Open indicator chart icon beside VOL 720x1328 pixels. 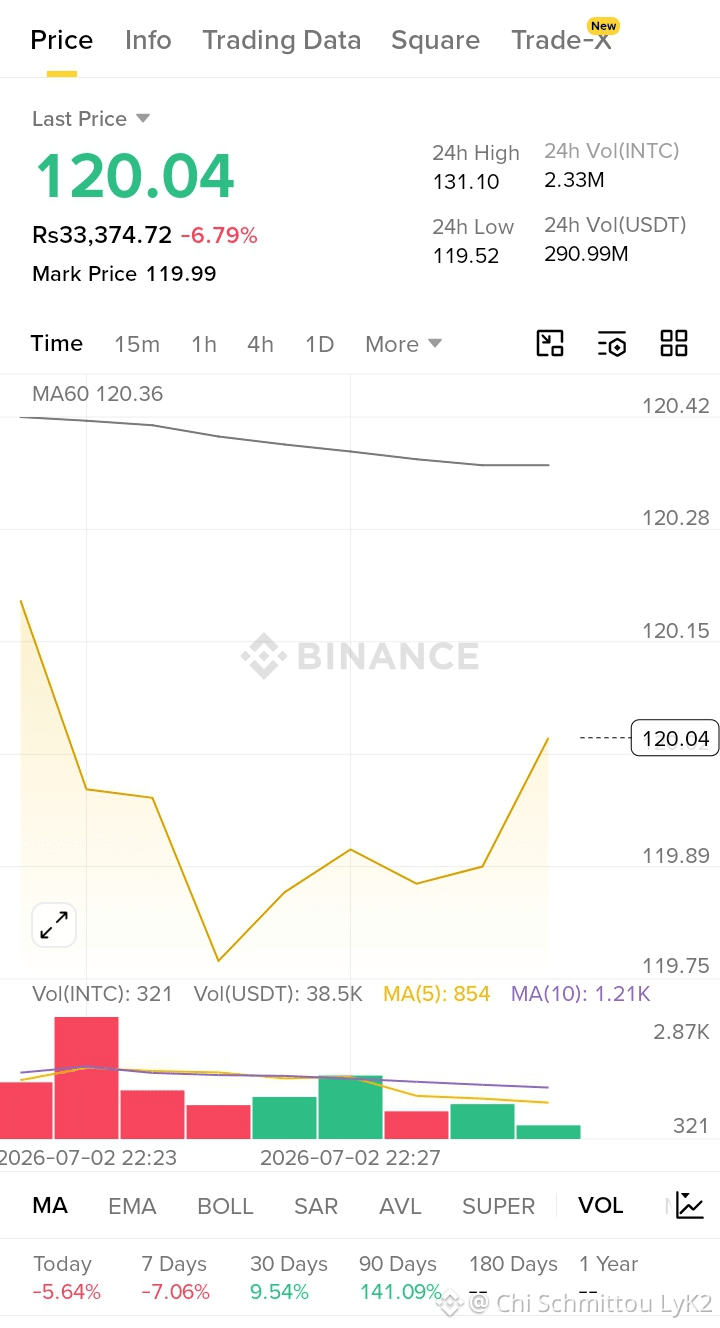[690, 1205]
